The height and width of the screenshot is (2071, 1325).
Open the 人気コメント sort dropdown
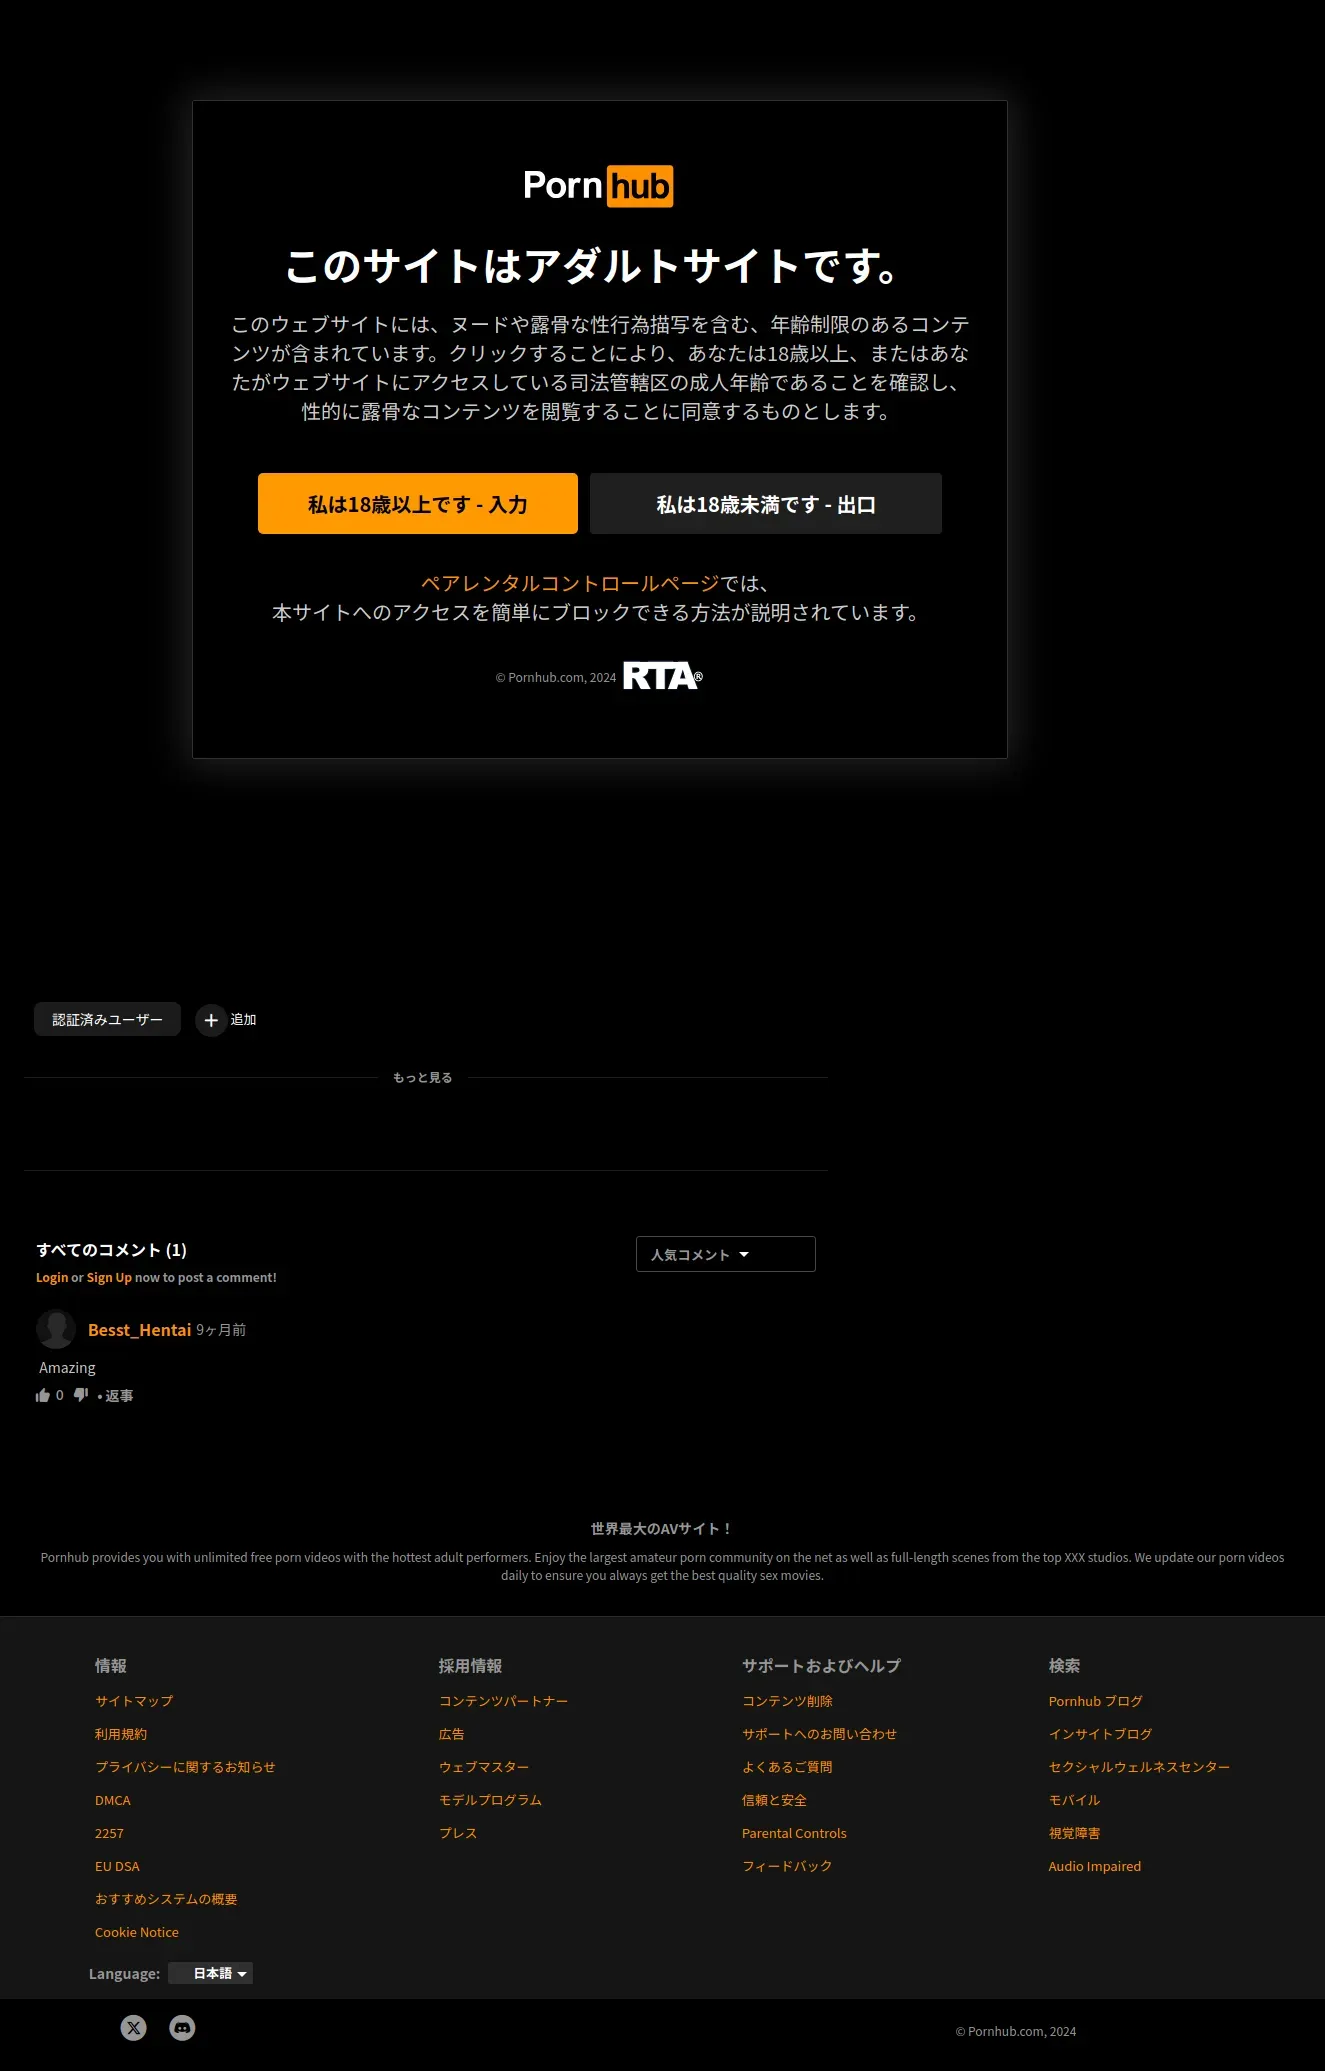click(726, 1254)
